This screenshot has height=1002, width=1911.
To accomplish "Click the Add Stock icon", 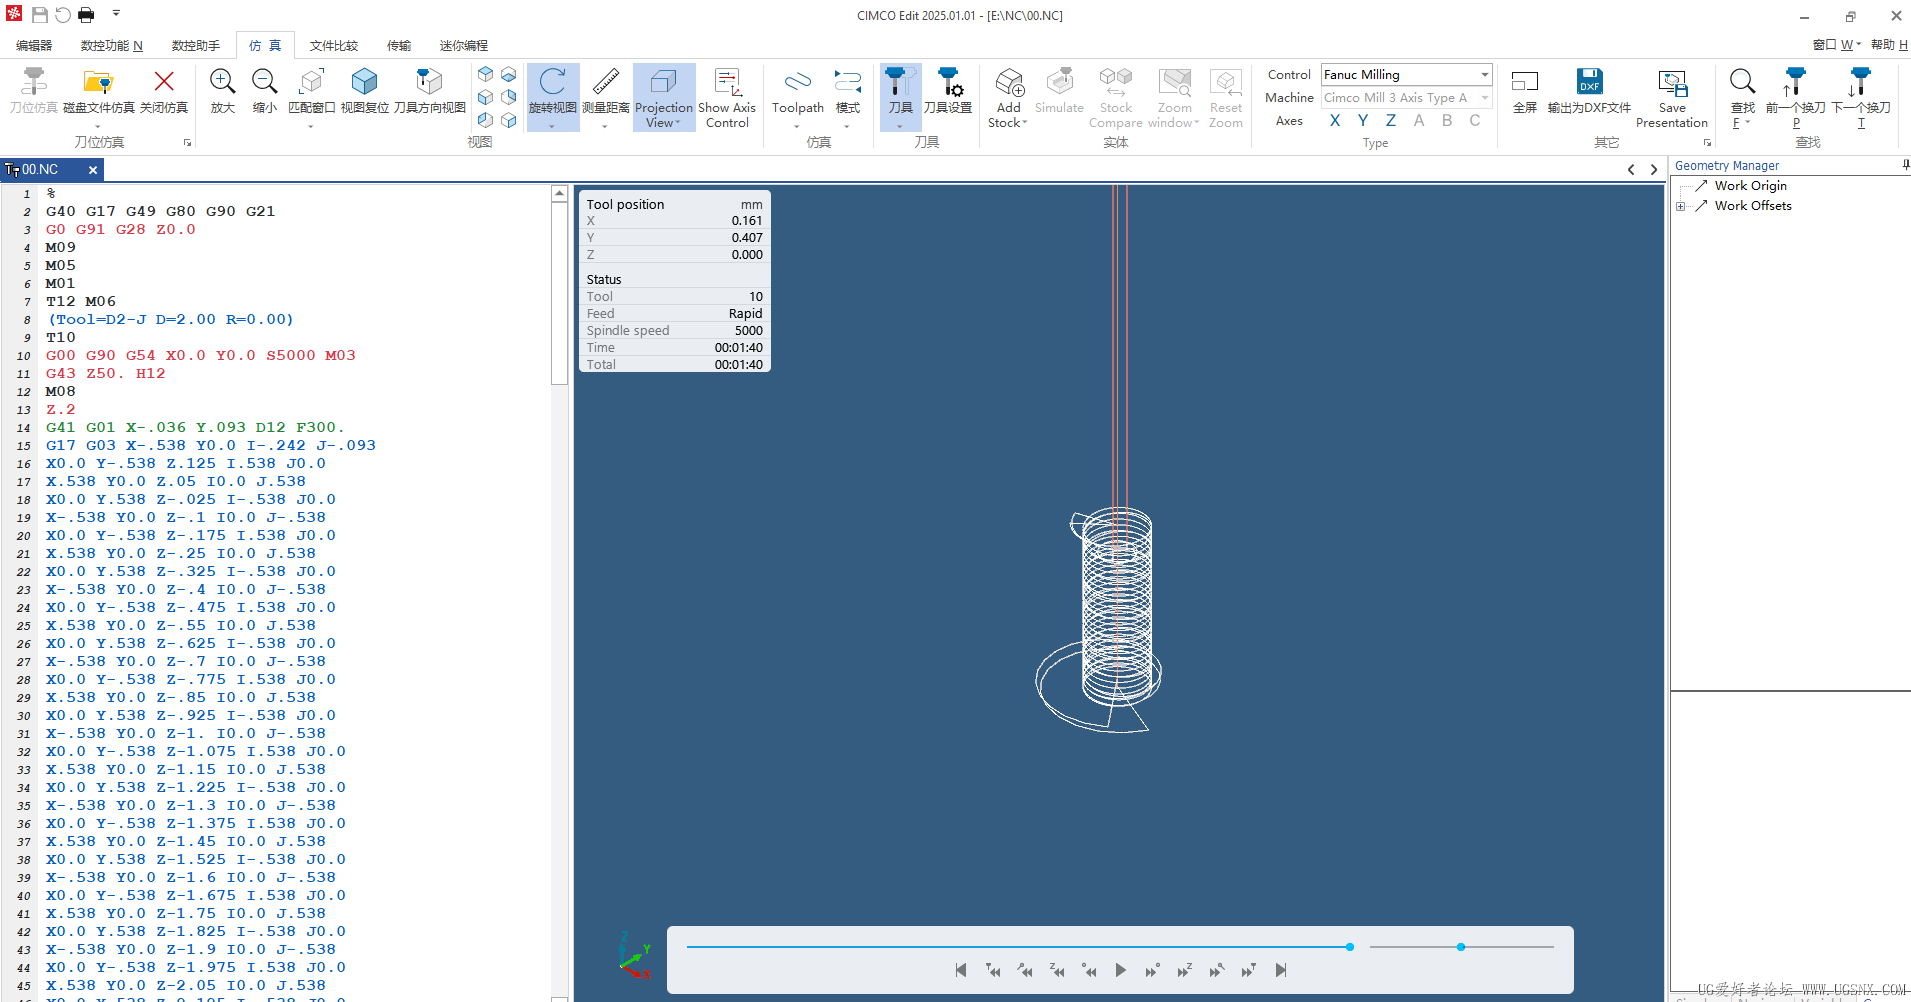I will [x=1009, y=83].
